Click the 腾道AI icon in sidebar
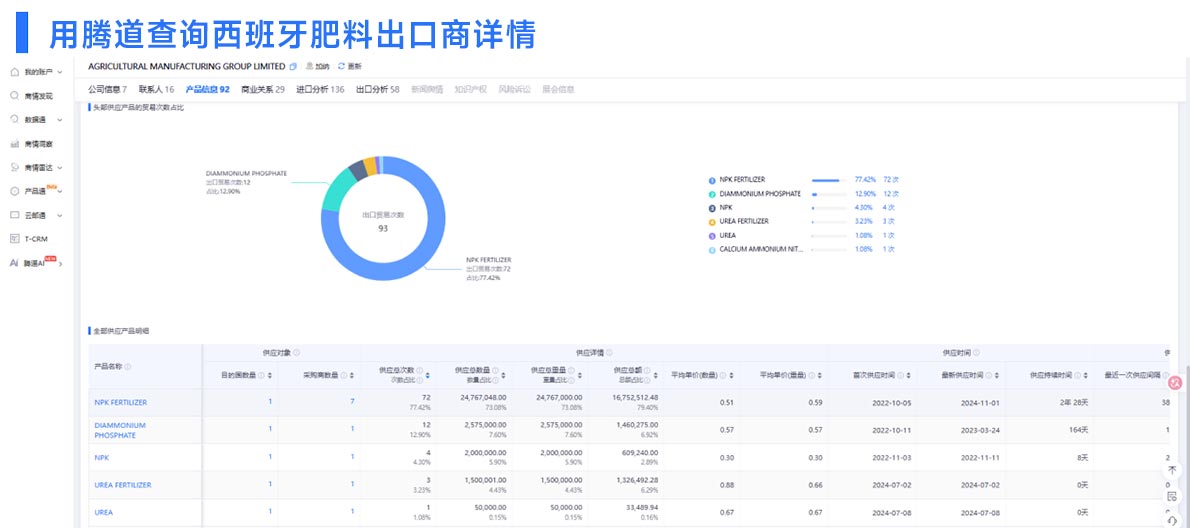The width and height of the screenshot is (1190, 528). (x=14, y=263)
